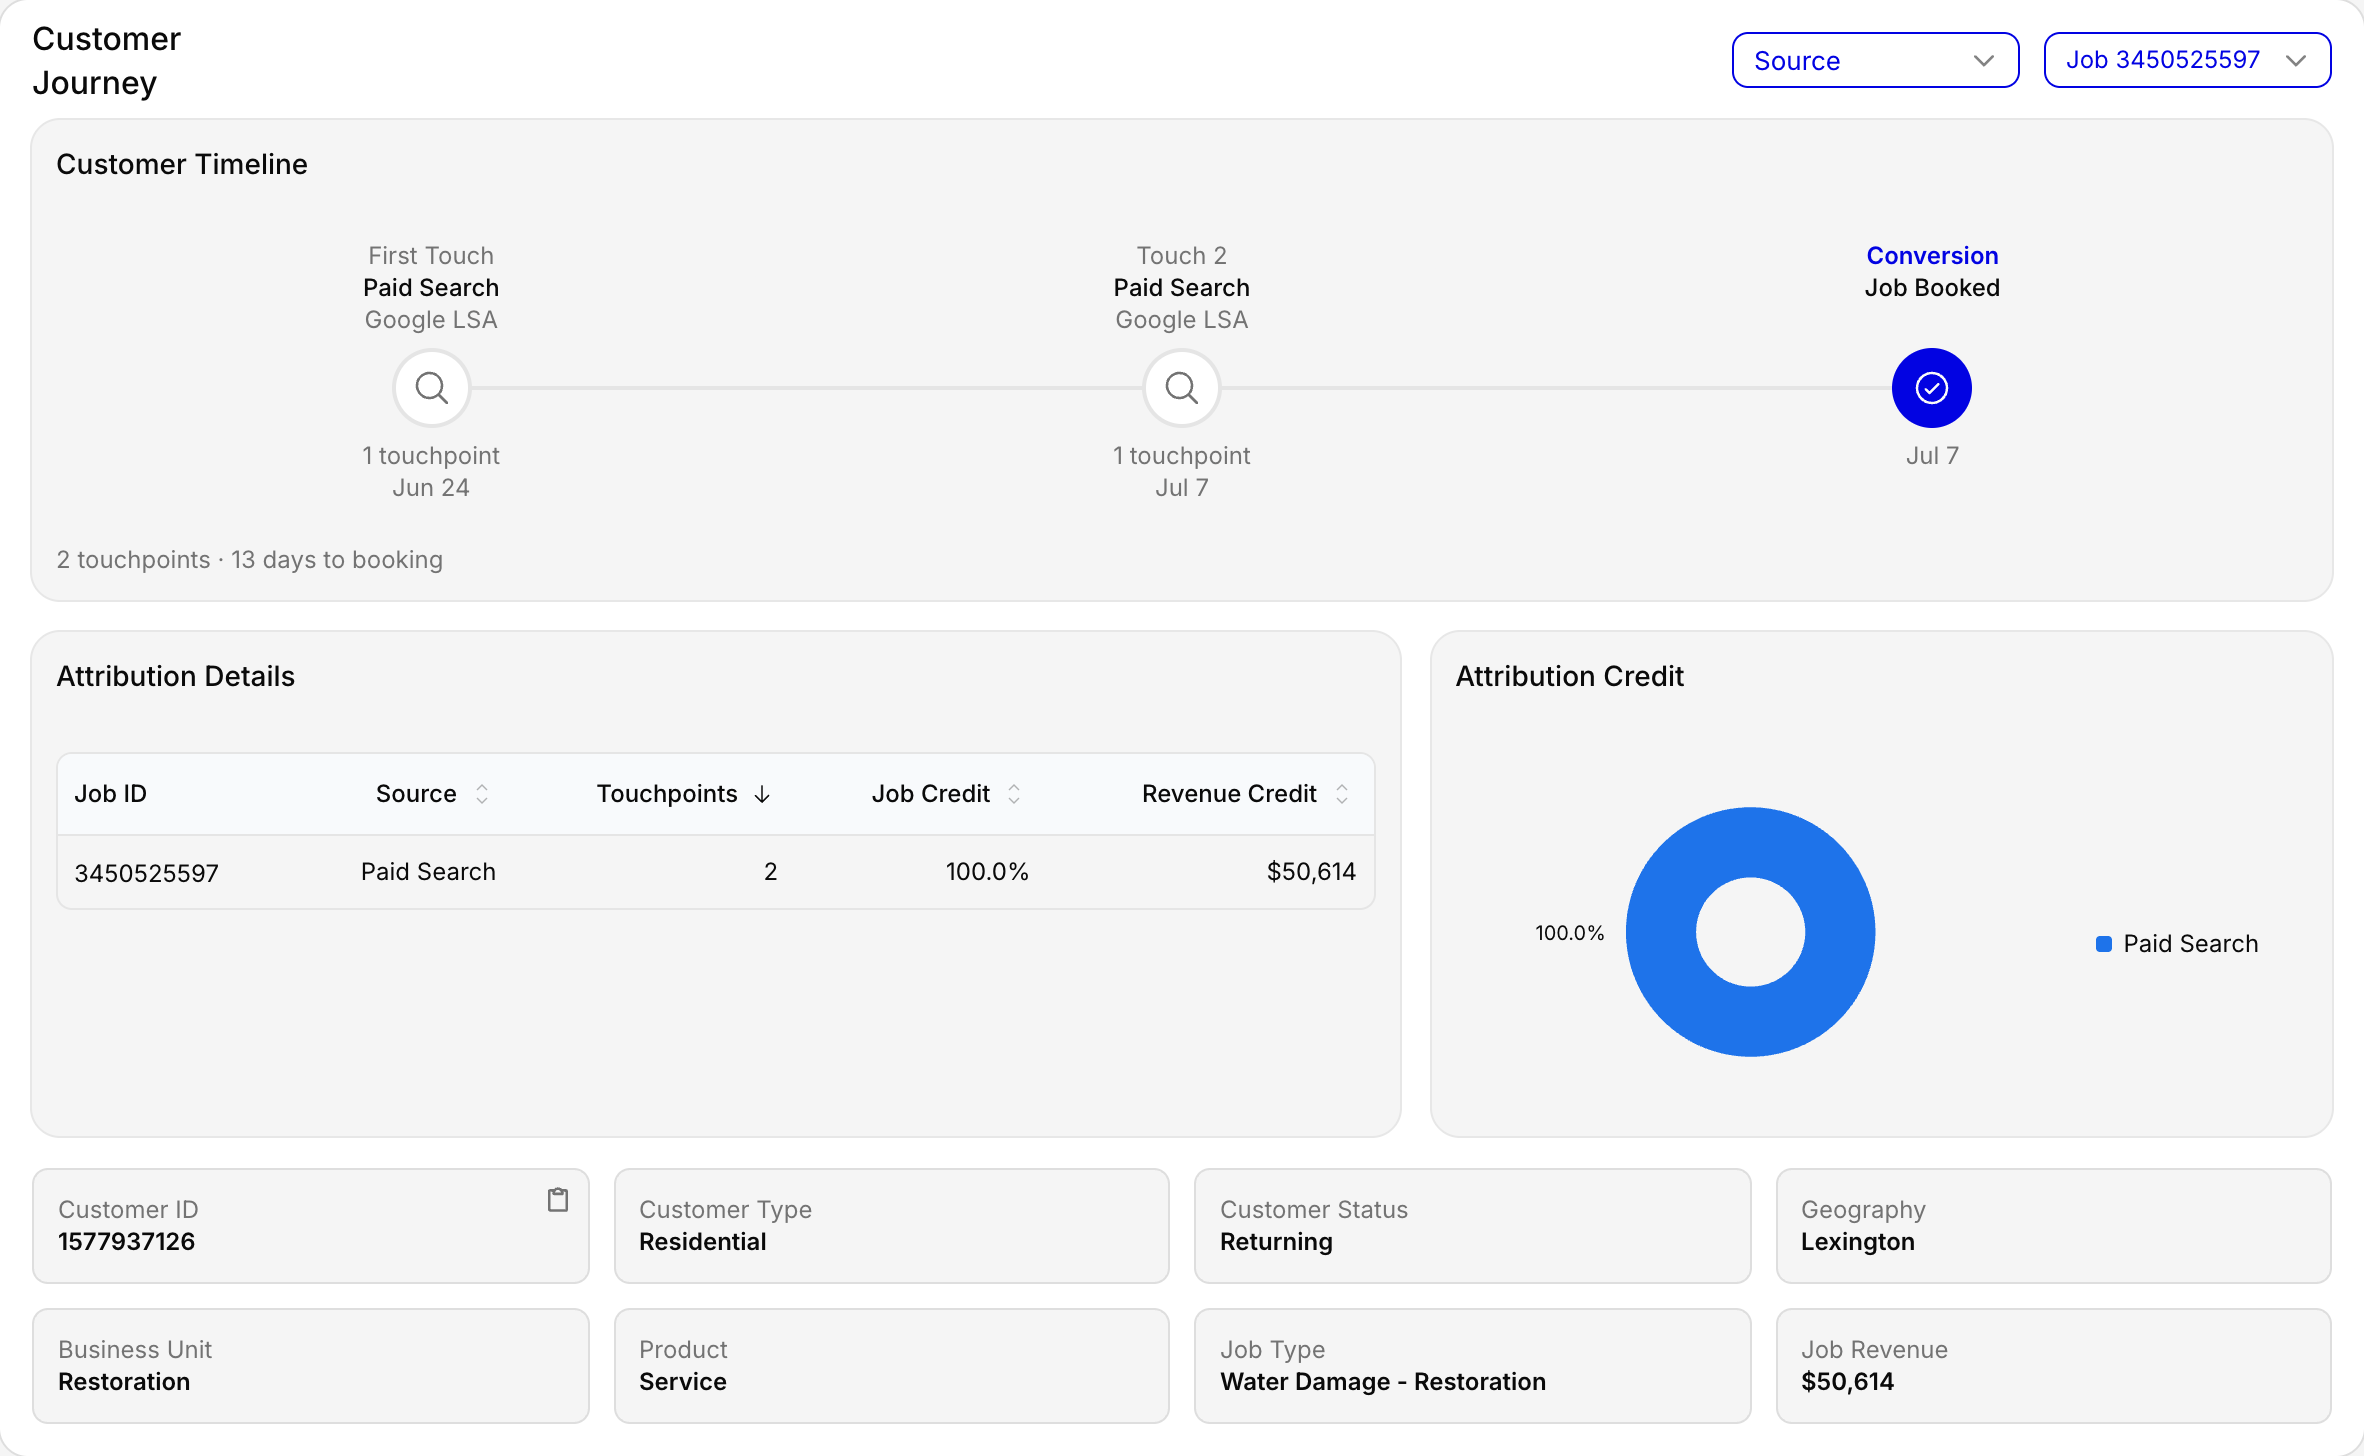
Task: Click the Water Damage - Restoration job type
Action: [x=1383, y=1382]
